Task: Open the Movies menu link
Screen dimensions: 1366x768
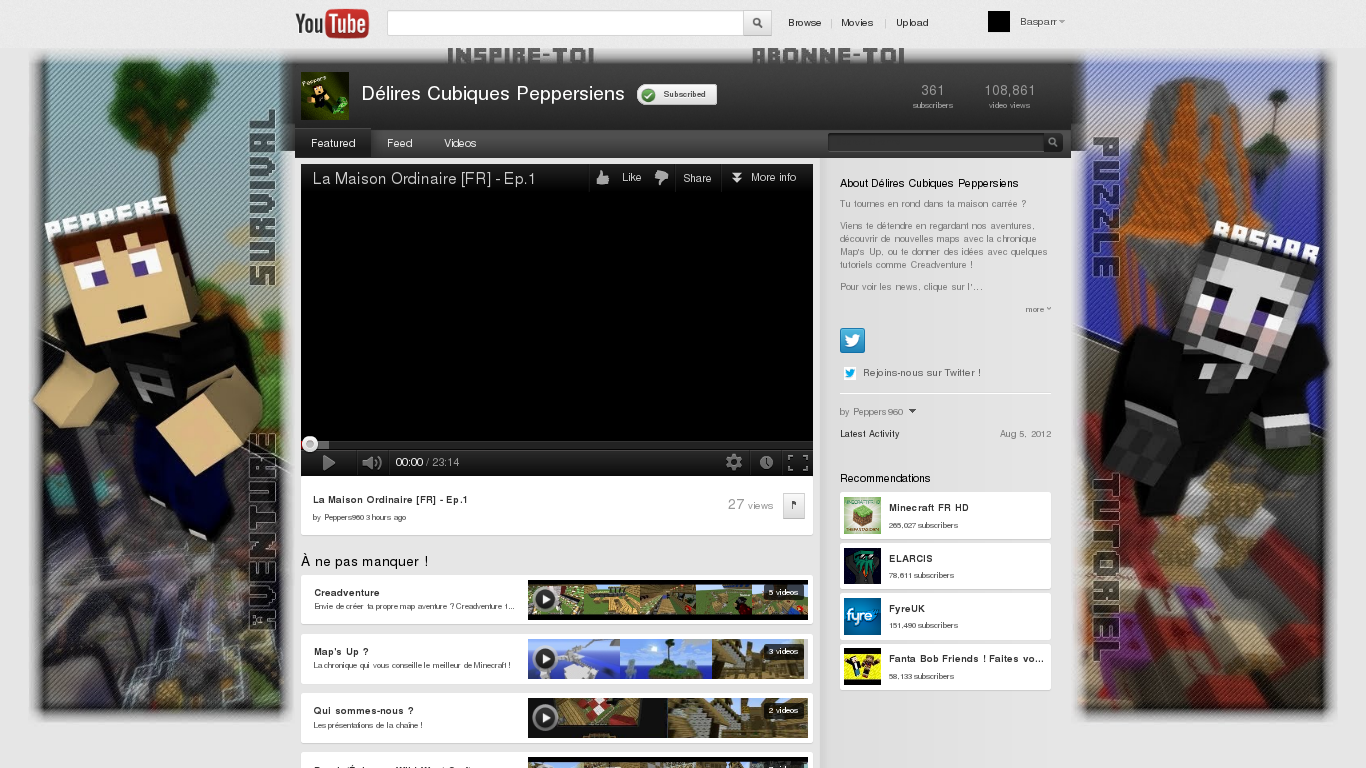Action: pyautogui.click(x=857, y=22)
